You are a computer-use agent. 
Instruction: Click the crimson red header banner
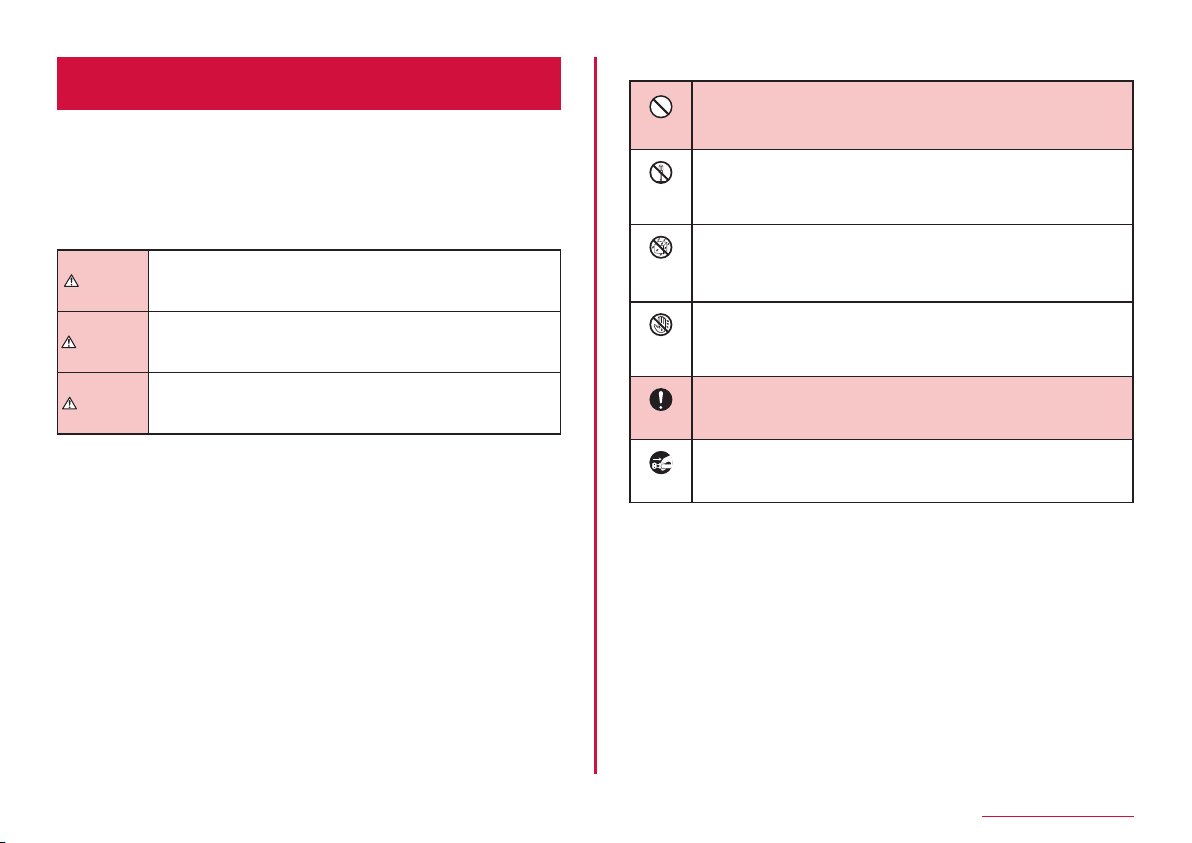309,83
